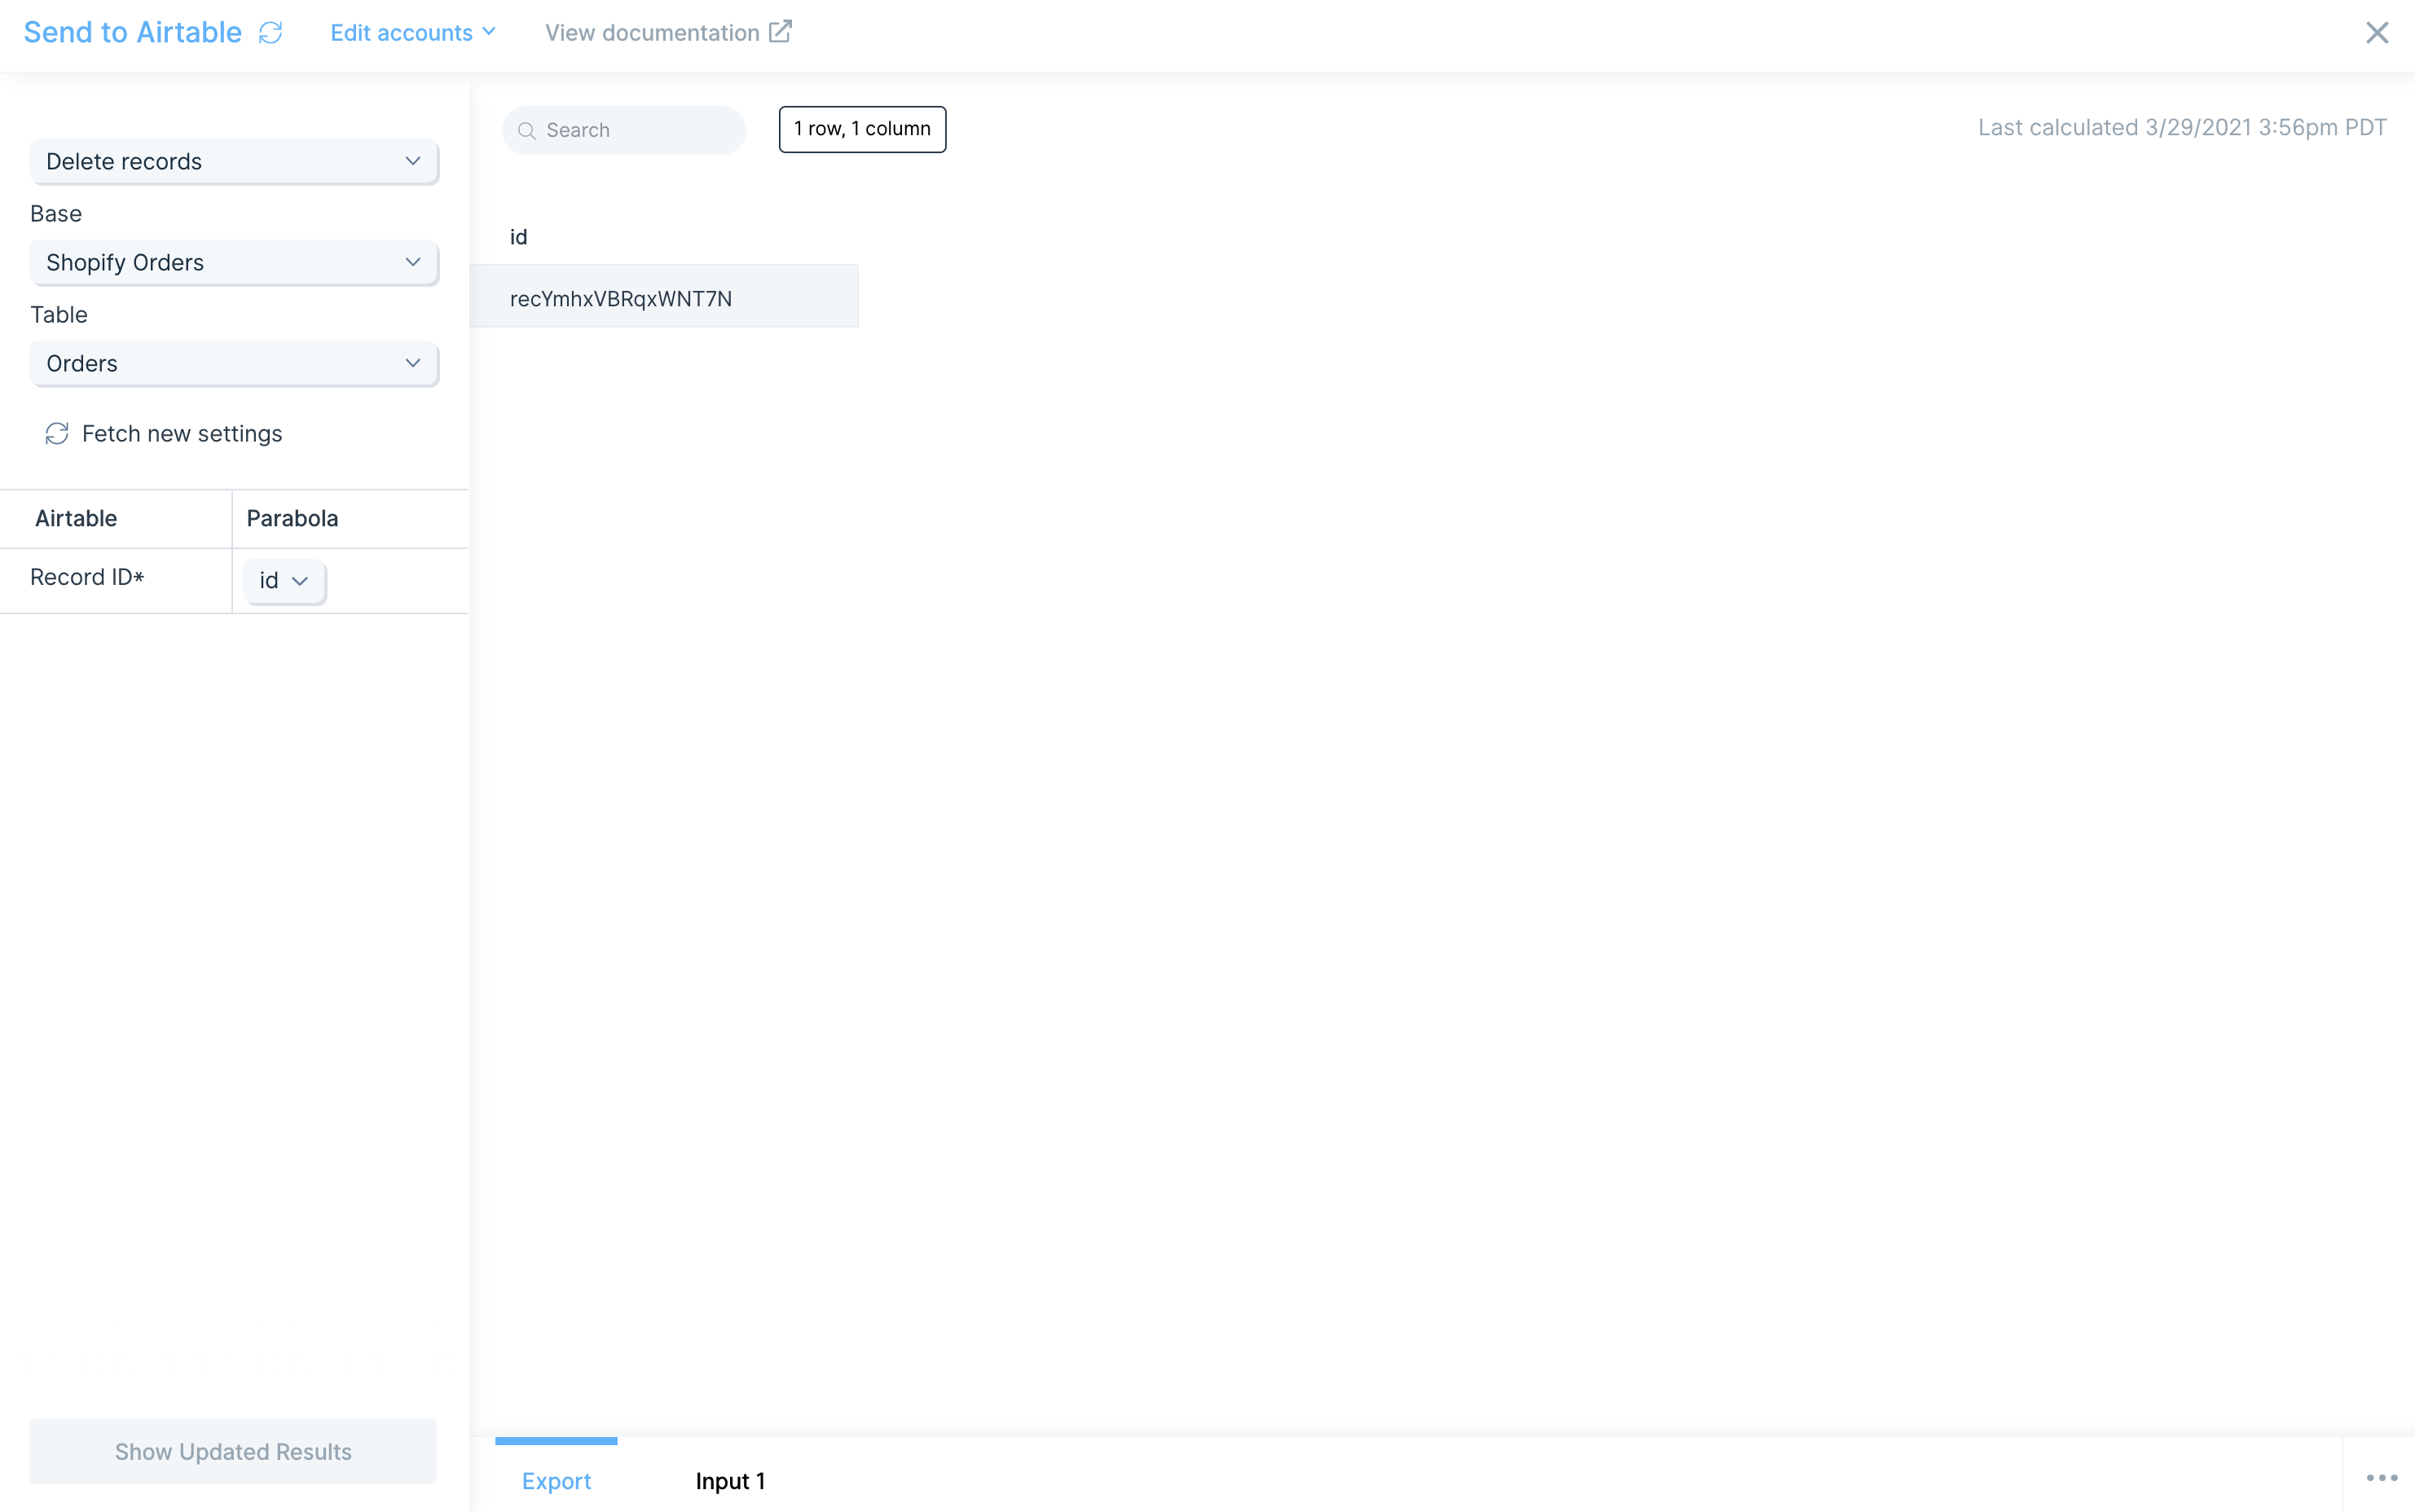This screenshot has width=2415, height=1512.
Task: Click the refresh icon beside Send to Airtable
Action: (x=270, y=33)
